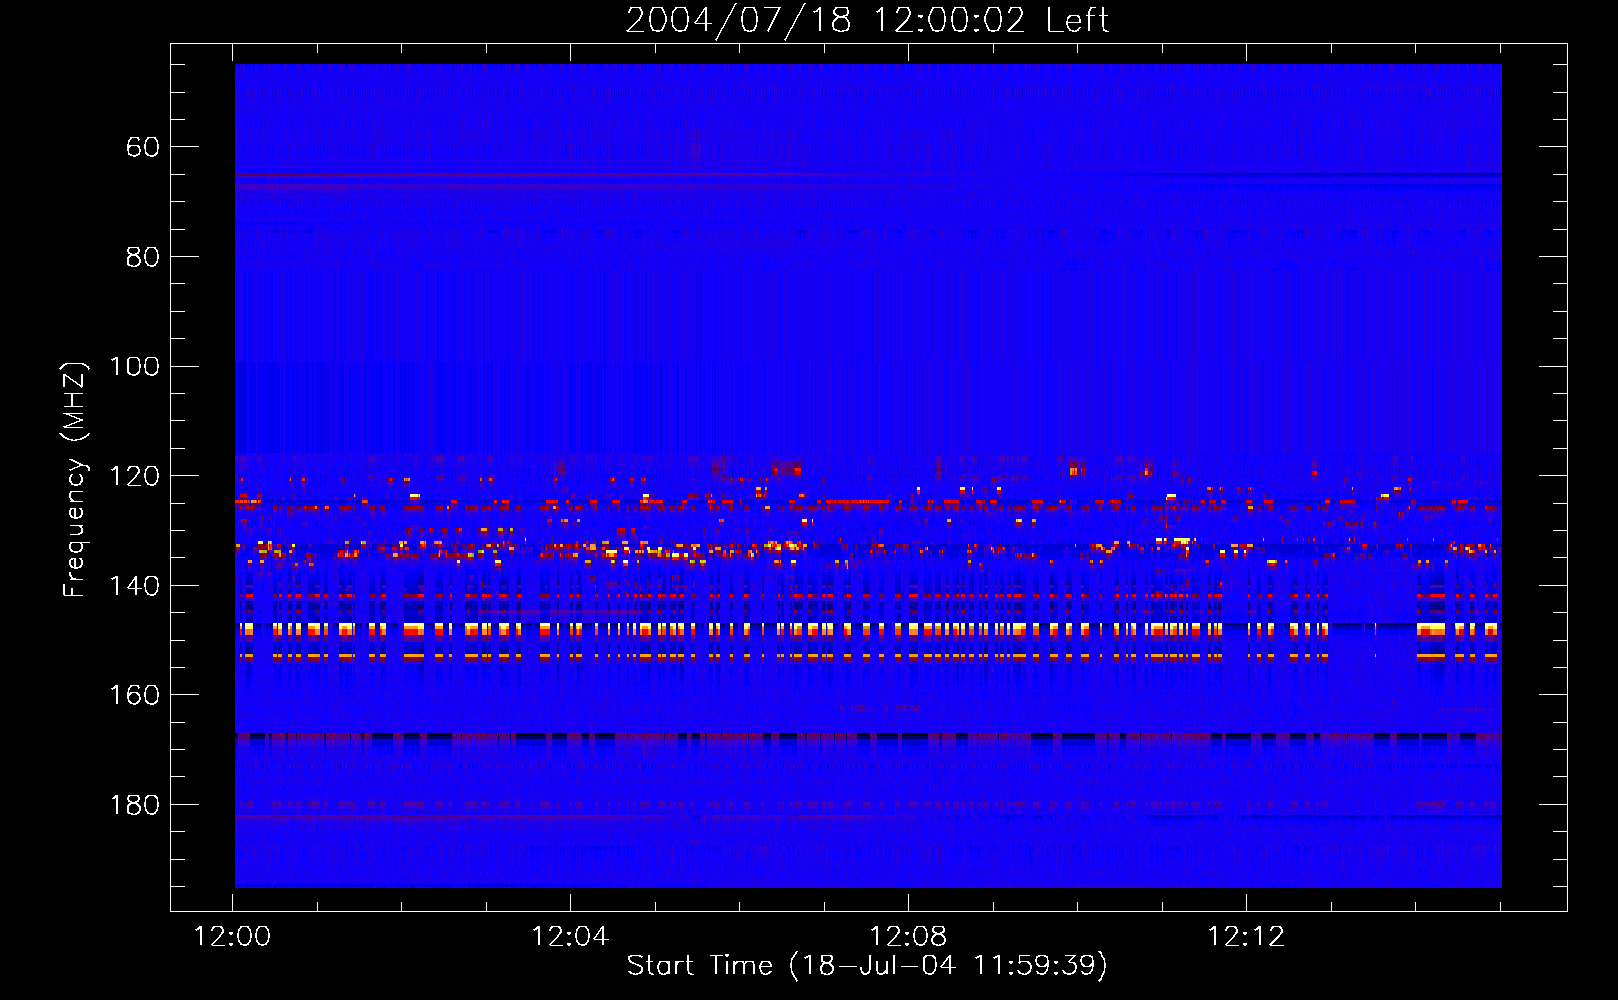1618x1000 pixels.
Task: Click the 60 frequency tick label
Action: (x=143, y=147)
